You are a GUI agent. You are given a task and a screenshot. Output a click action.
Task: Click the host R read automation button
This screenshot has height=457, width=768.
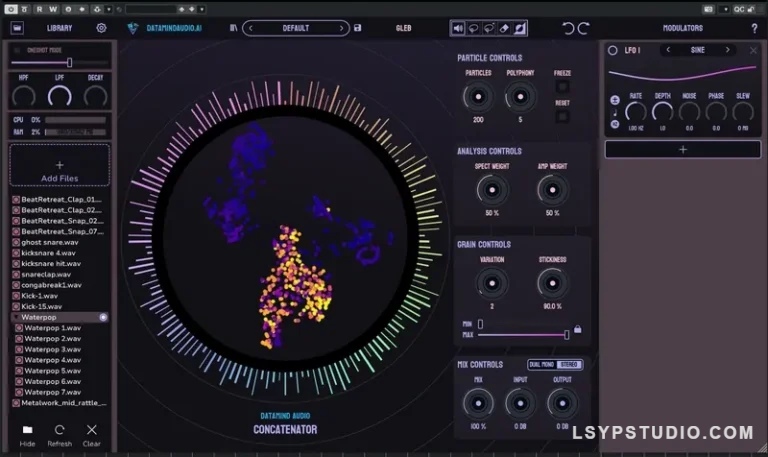39,9
